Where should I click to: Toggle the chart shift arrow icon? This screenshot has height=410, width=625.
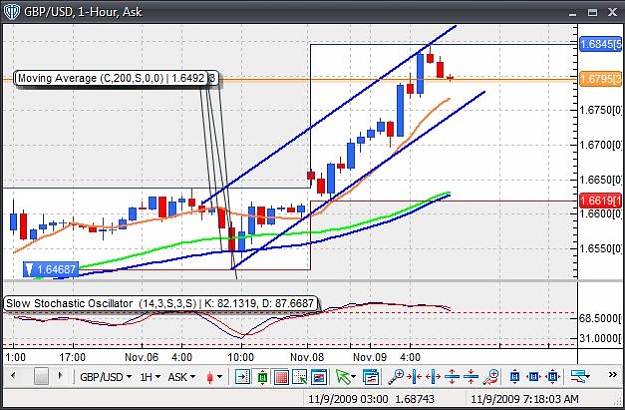click(243, 377)
